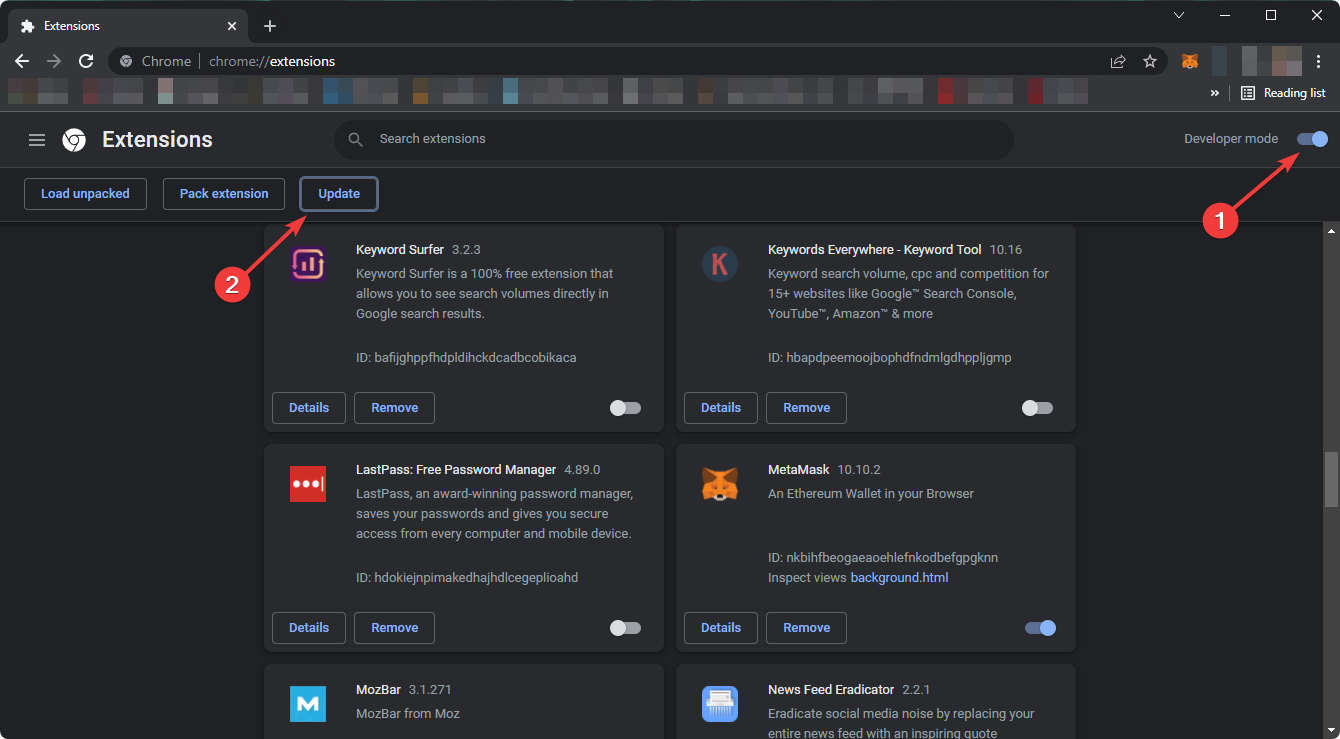Bookmark this page with the star icon

(1150, 61)
